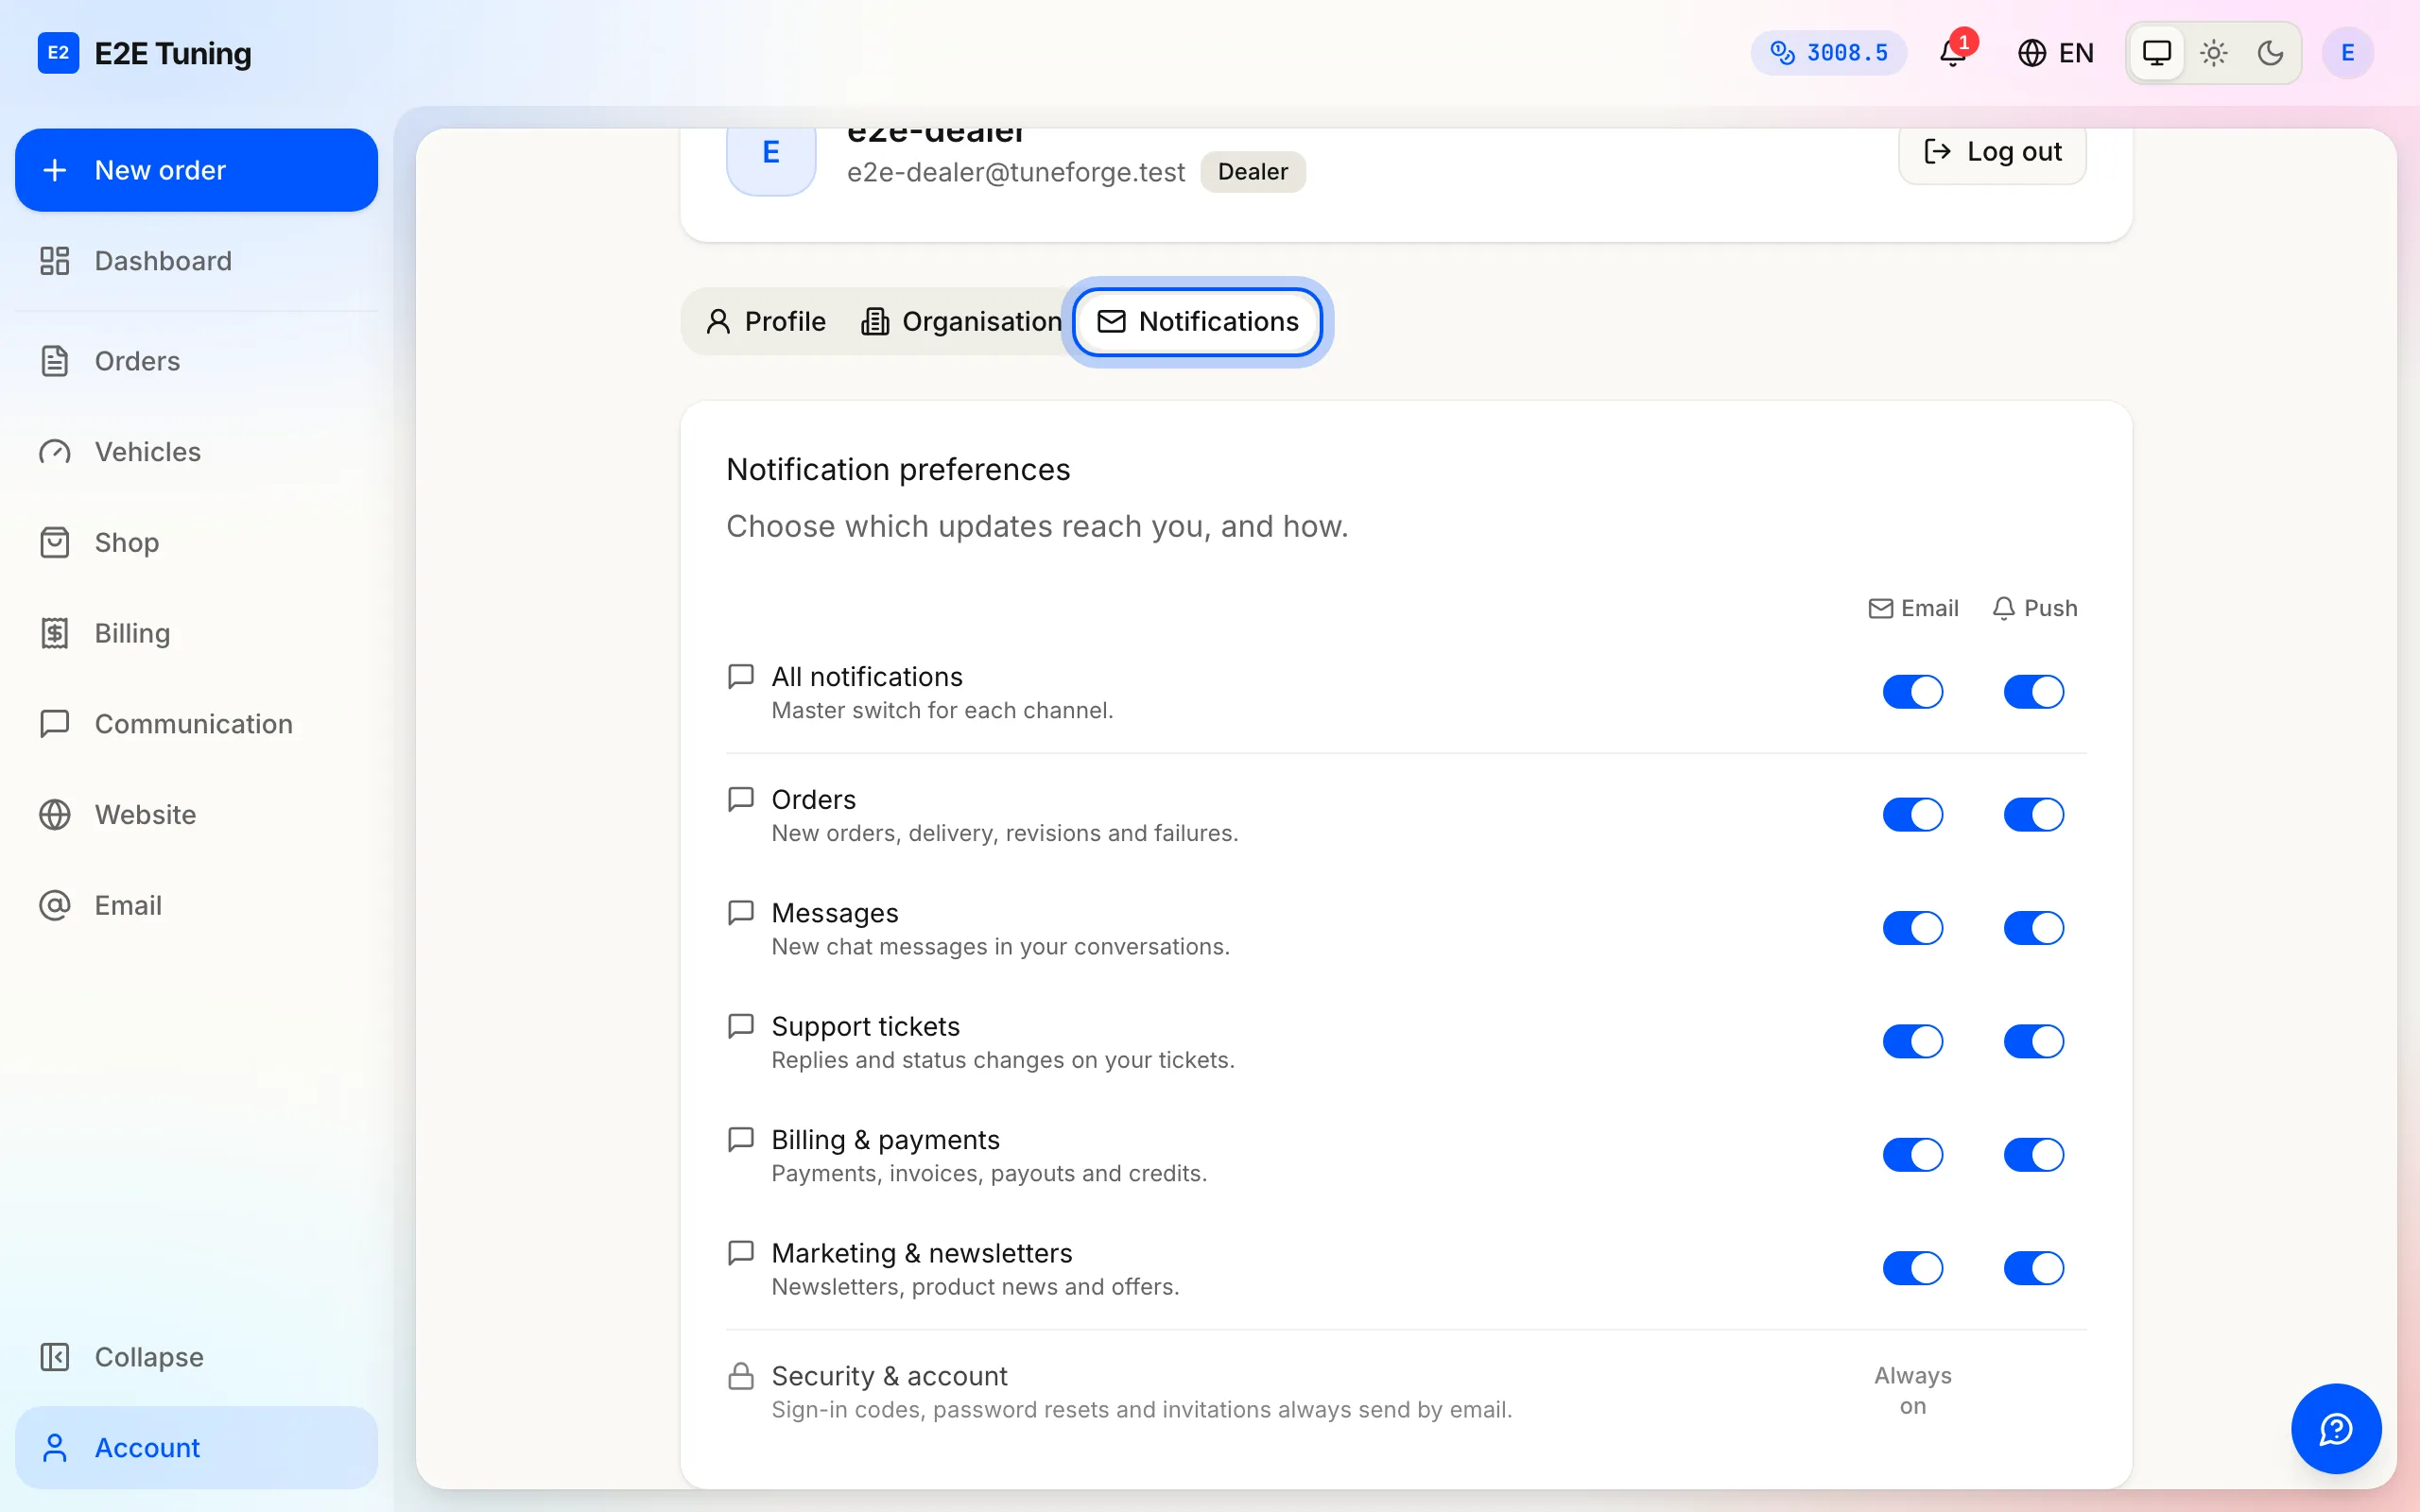2420x1512 pixels.
Task: Toggle Support tickets Email switch
Action: pos(1912,1041)
